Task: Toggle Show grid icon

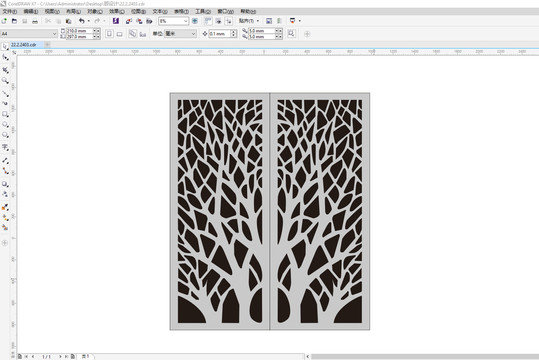Action: pos(218,21)
